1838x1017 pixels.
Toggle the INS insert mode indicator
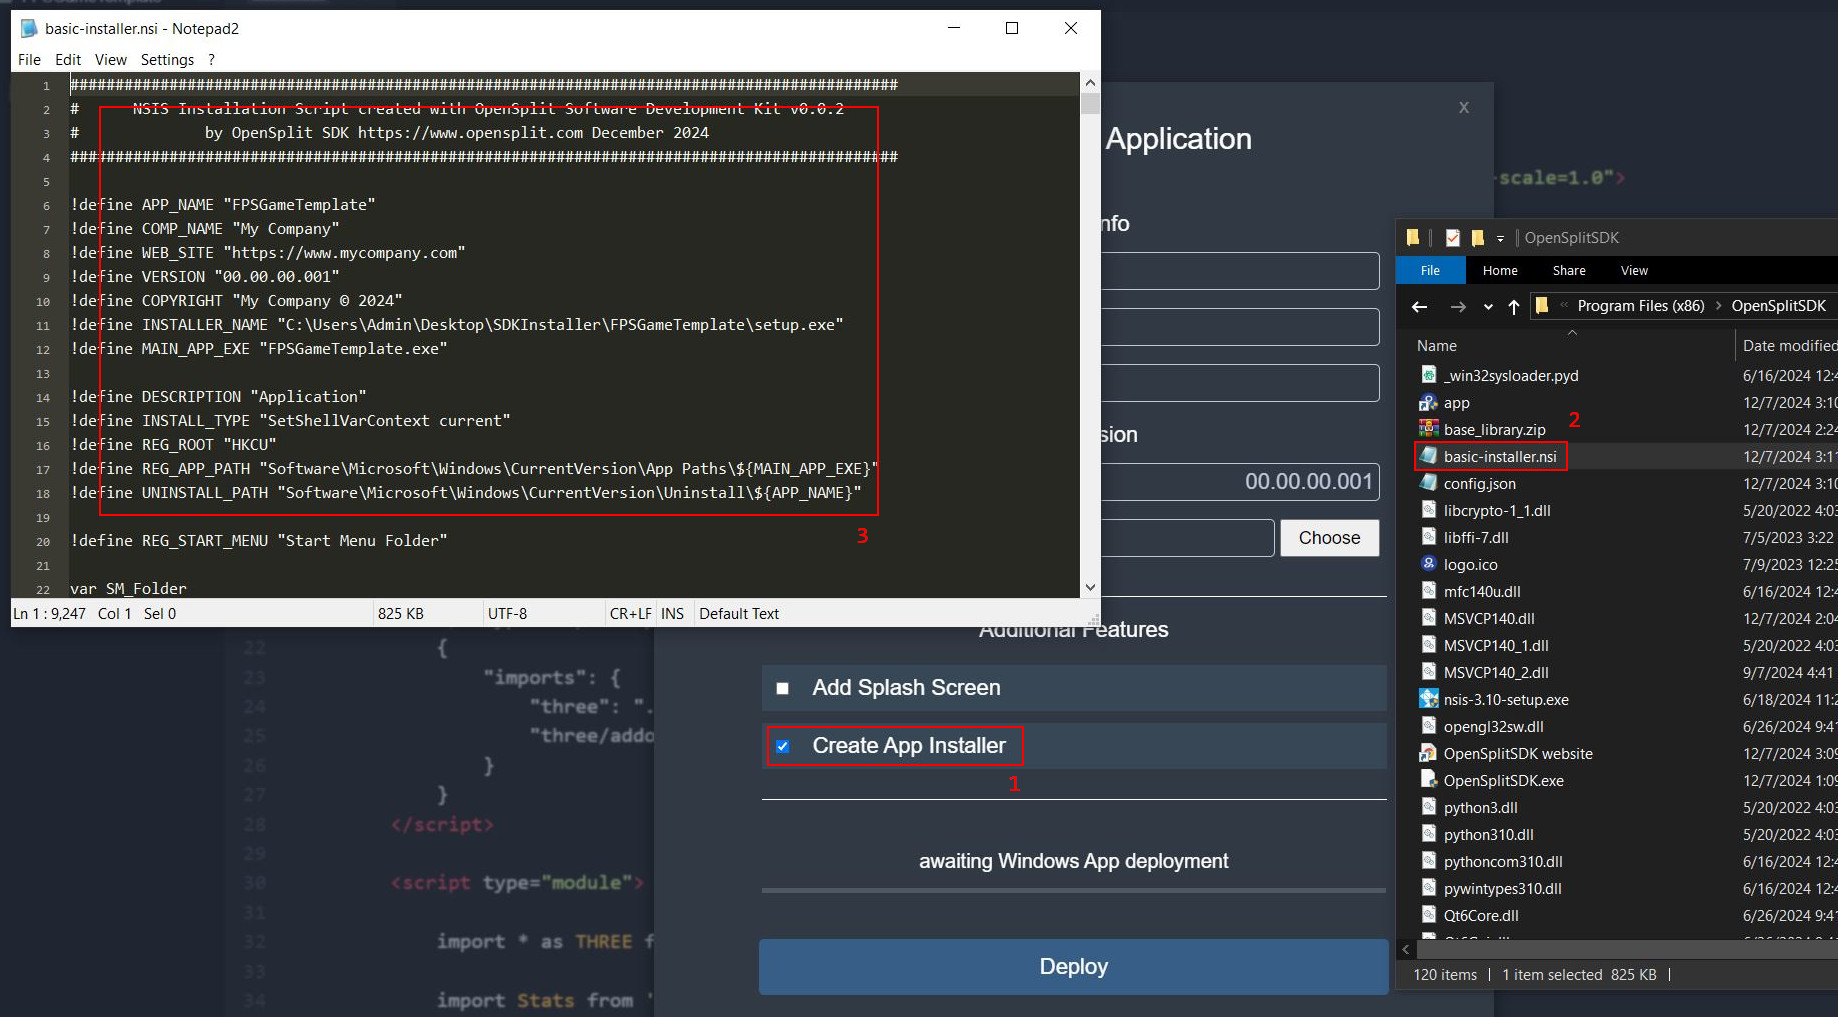tap(672, 614)
